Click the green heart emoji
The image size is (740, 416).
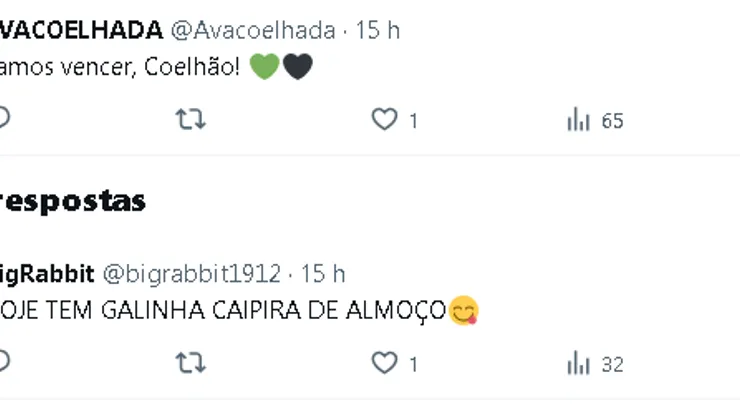click(265, 67)
